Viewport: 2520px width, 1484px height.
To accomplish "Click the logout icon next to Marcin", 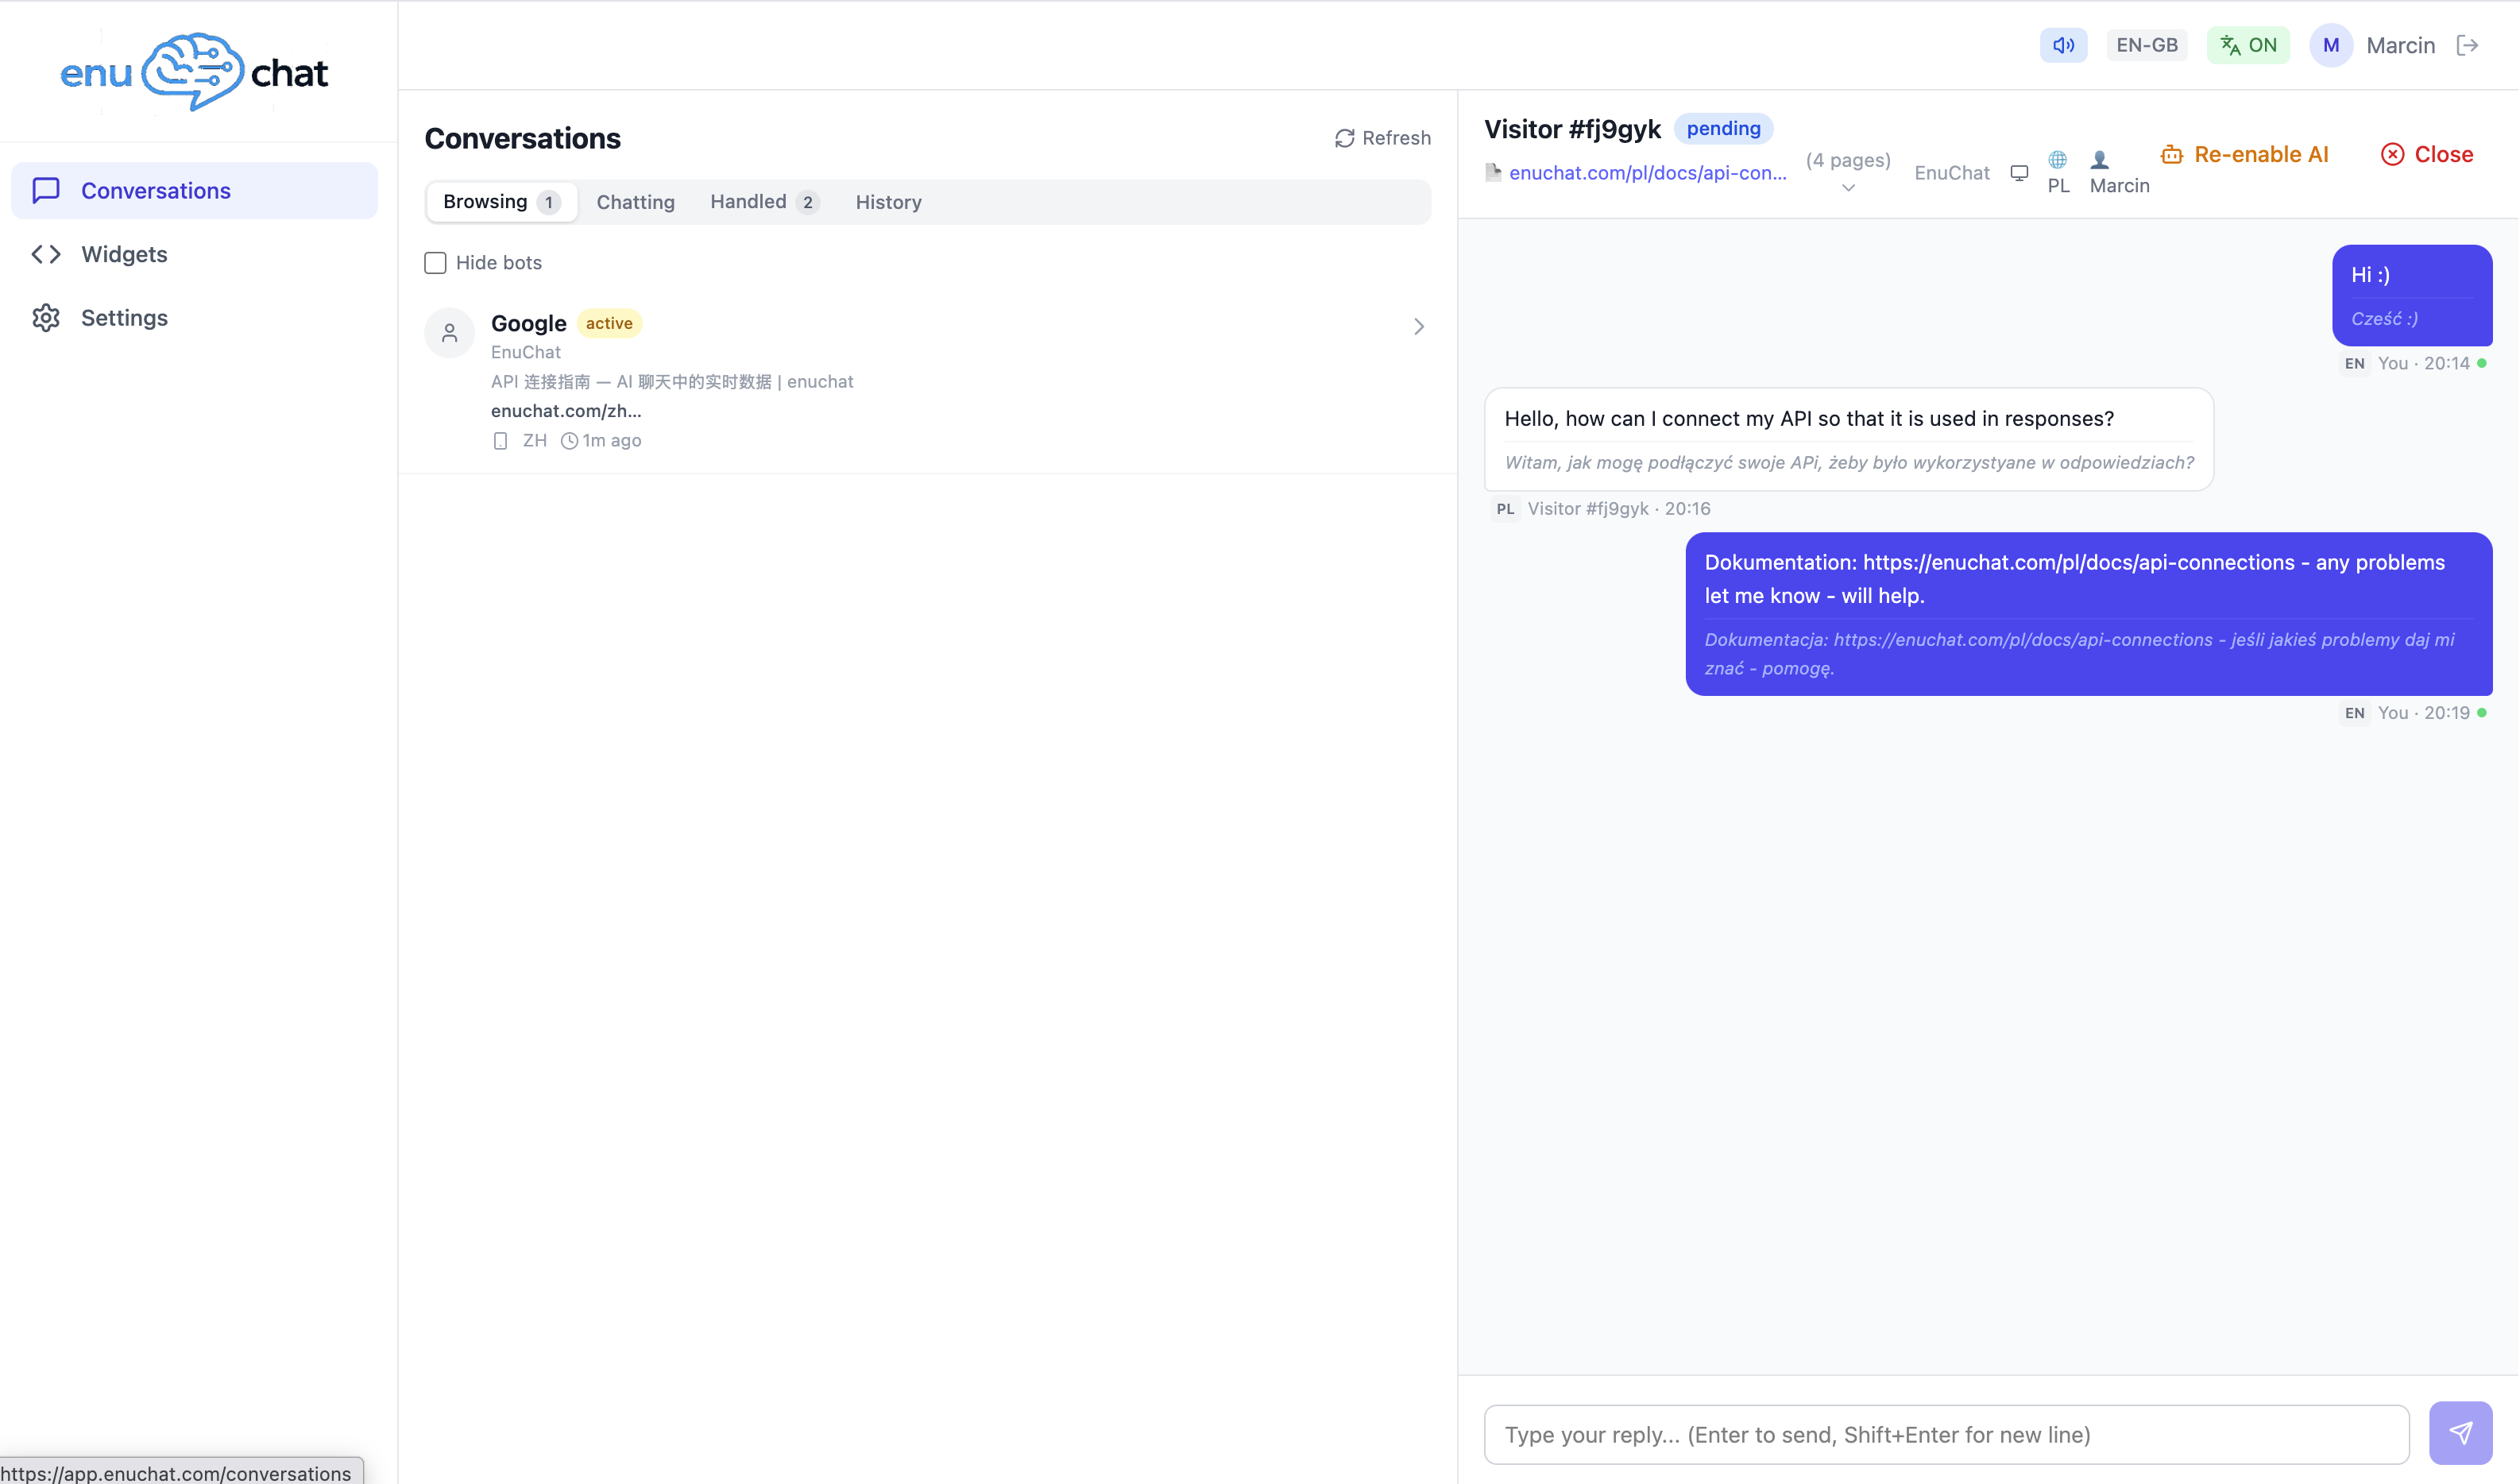I will coord(2467,45).
